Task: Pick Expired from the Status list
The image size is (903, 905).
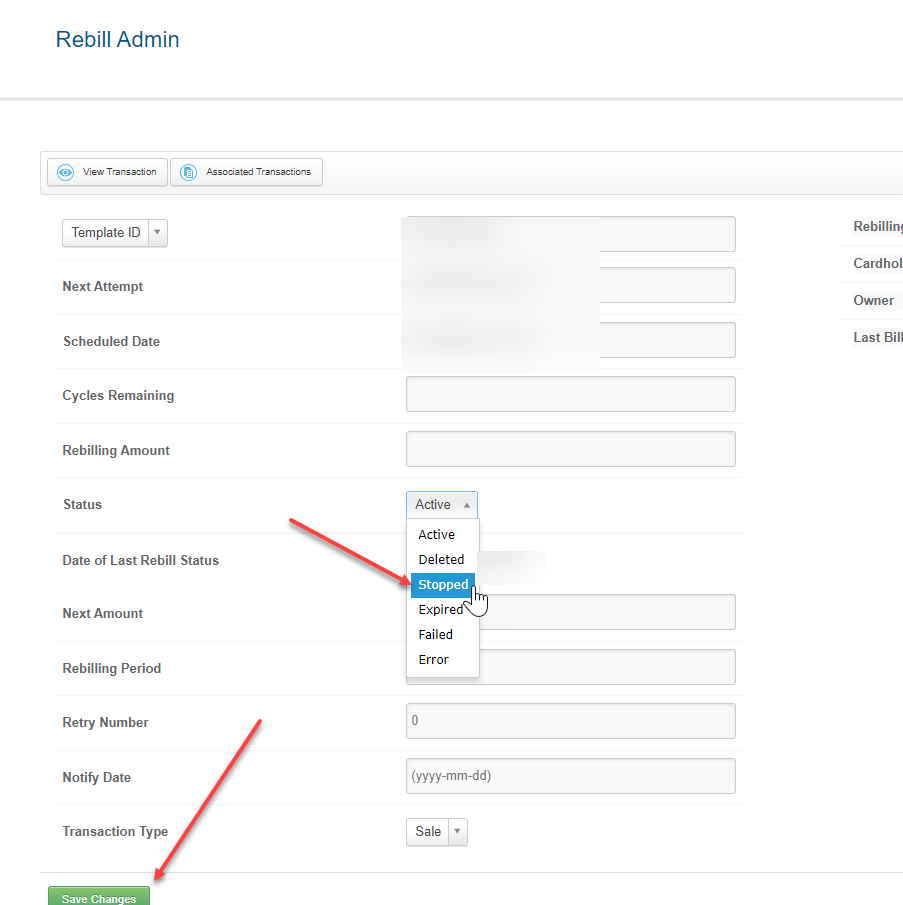Action: point(440,610)
